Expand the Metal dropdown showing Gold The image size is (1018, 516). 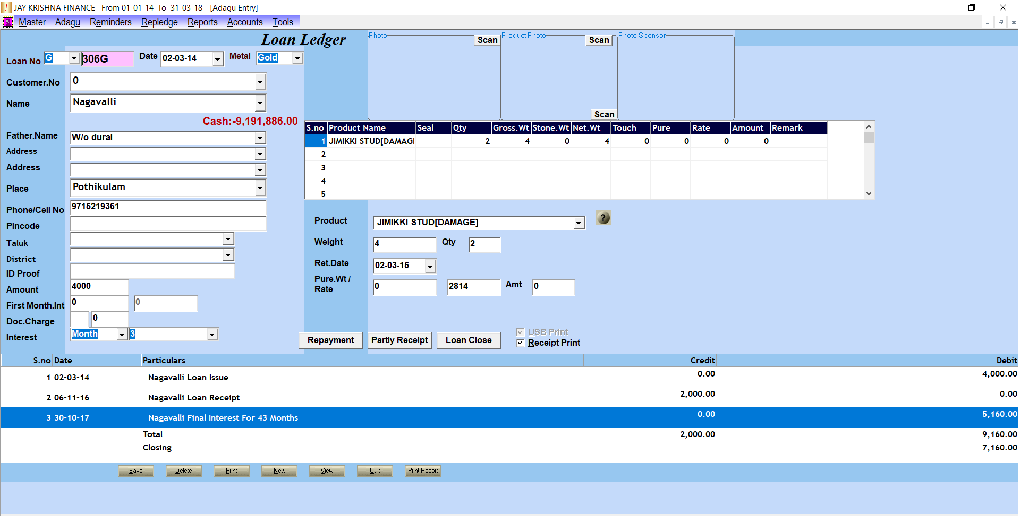pyautogui.click(x=297, y=59)
